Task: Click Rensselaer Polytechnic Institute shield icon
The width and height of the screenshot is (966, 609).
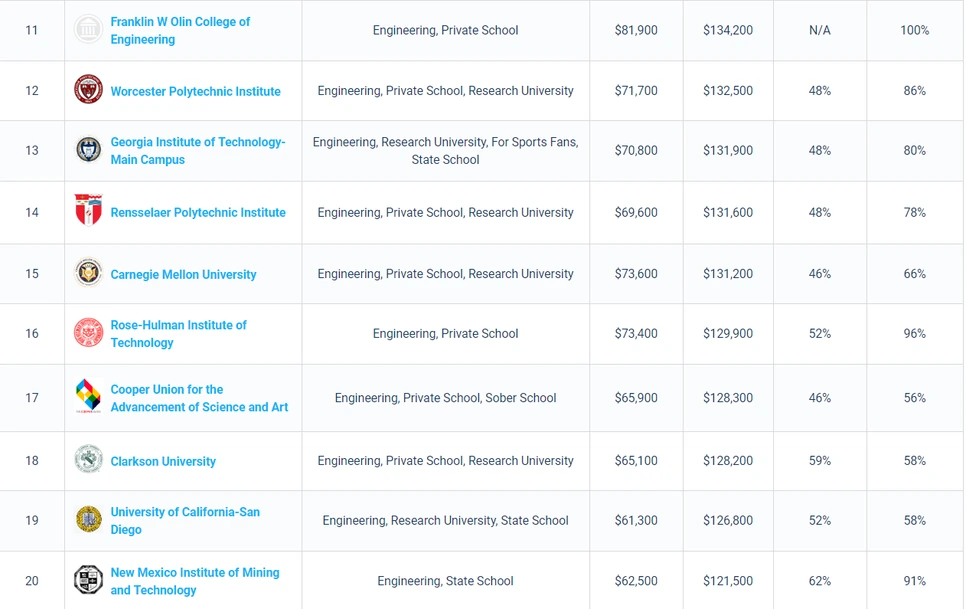Action: coord(88,211)
